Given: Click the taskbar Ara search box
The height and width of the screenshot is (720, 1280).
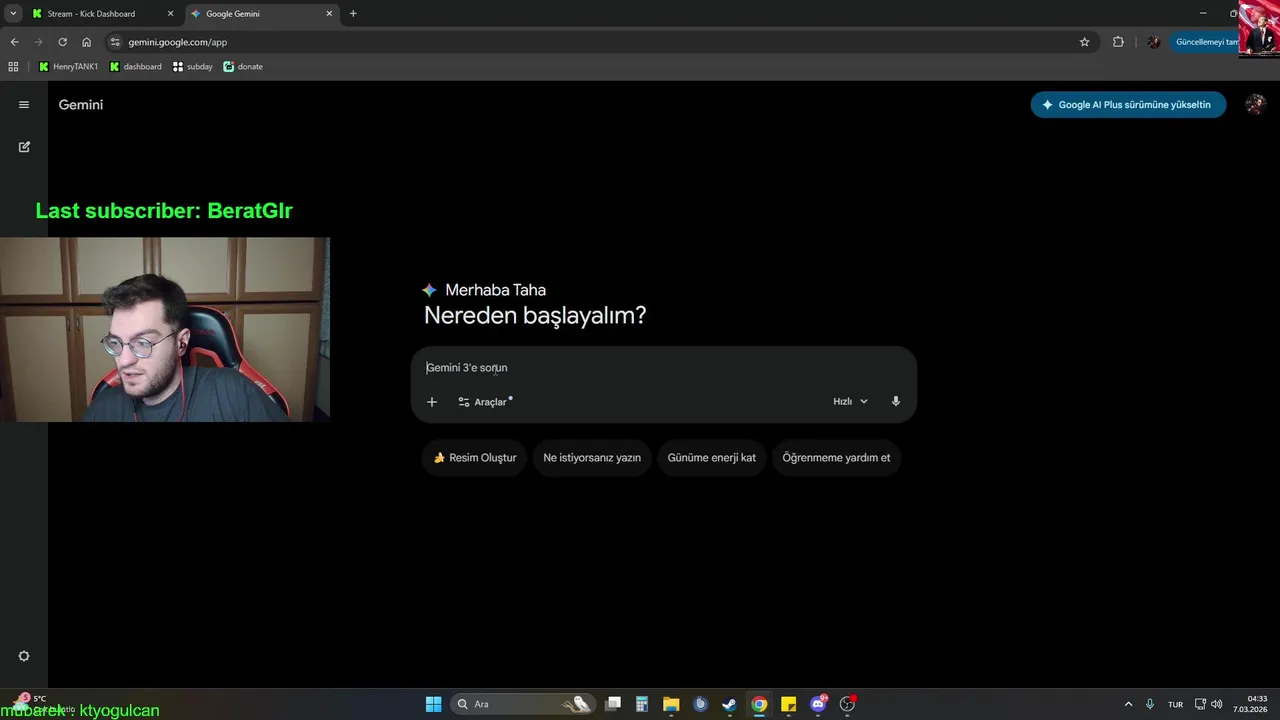Looking at the screenshot, I should pos(523,704).
